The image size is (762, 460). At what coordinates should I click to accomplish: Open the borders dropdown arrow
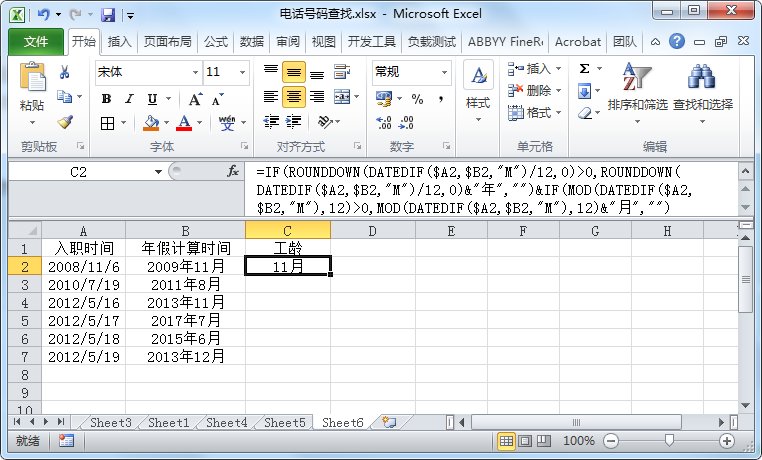pos(123,123)
